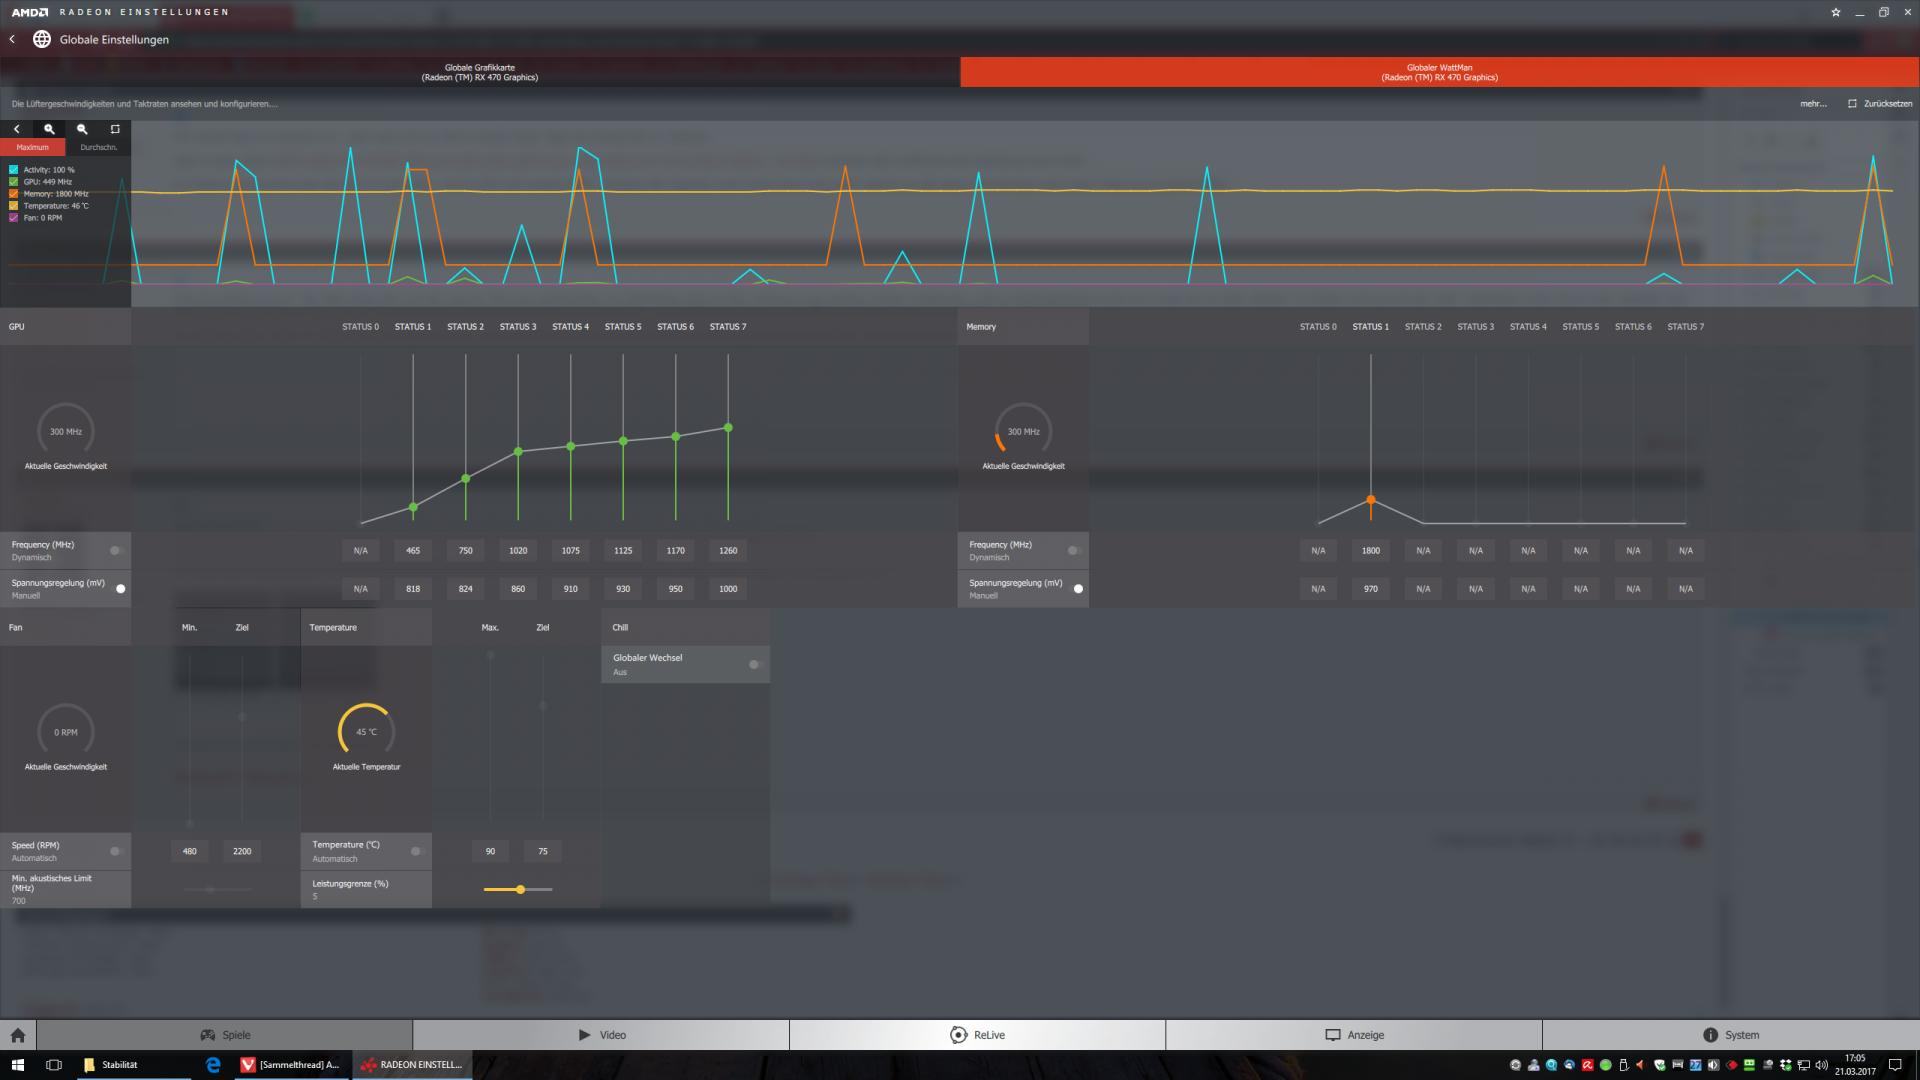This screenshot has width=1920, height=1080.
Task: Toggle GPU Frequency (MHz) Dynamisch switch
Action: (116, 550)
